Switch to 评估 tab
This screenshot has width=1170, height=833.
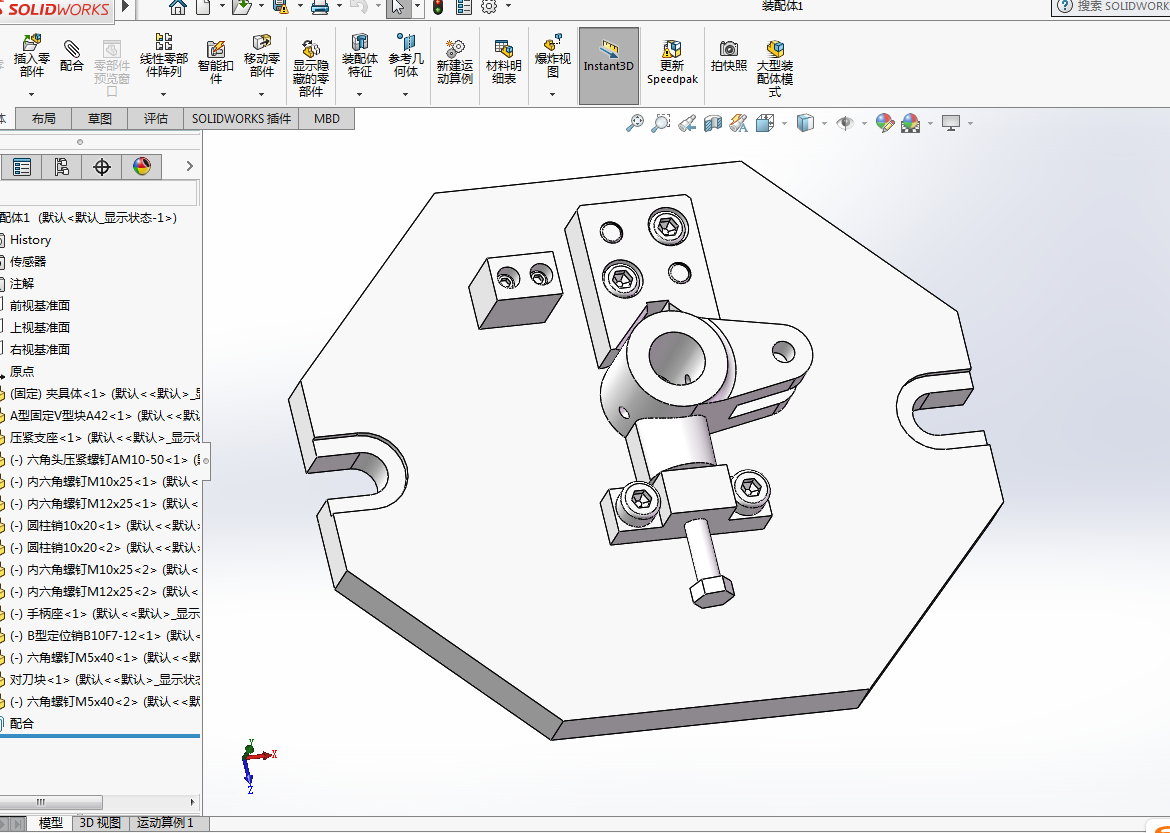pos(156,119)
